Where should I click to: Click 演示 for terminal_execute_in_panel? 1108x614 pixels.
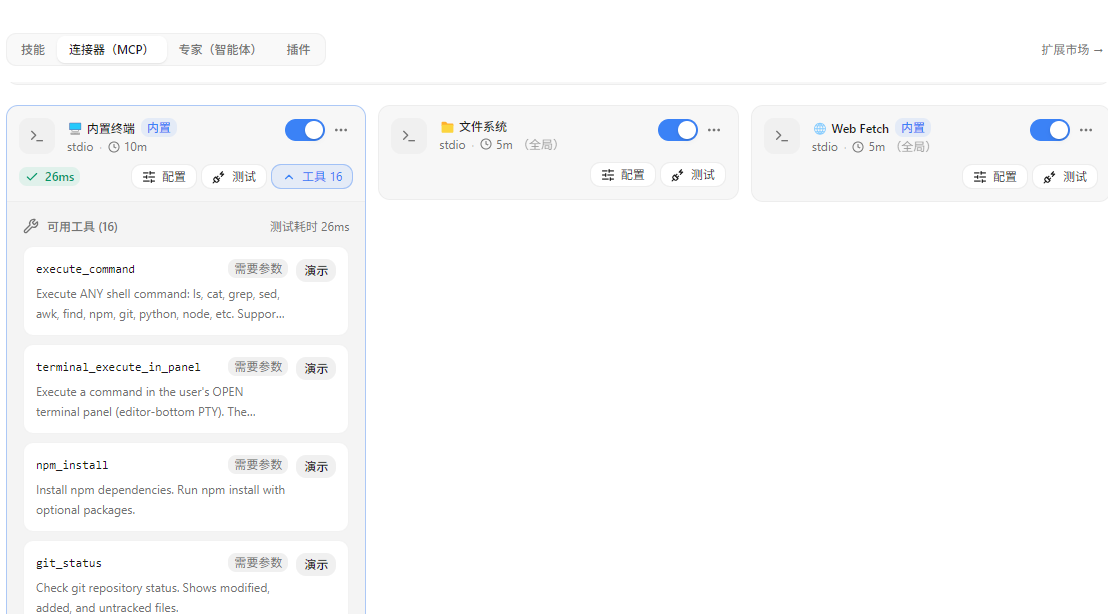(x=316, y=369)
